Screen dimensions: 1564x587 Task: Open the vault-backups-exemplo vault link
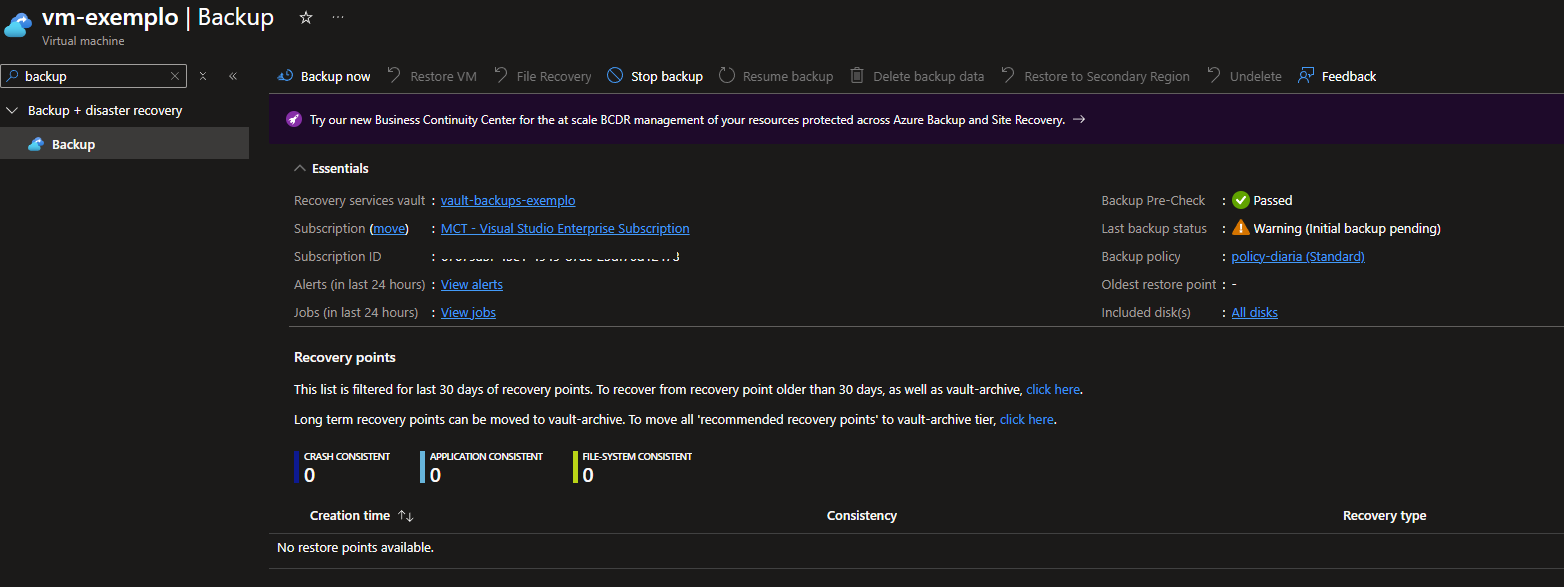(x=508, y=201)
